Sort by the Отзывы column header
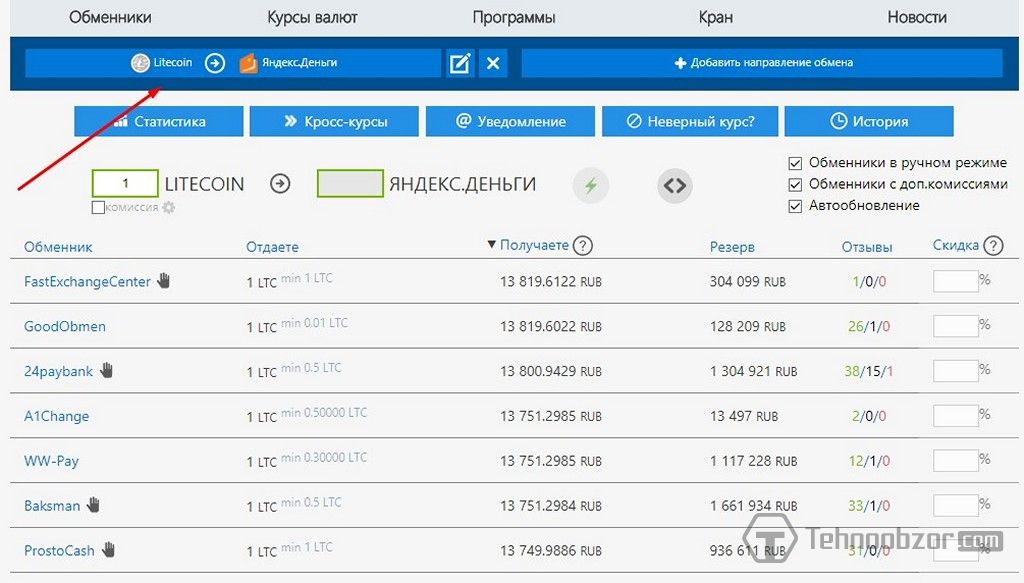The image size is (1024, 583). coord(867,247)
